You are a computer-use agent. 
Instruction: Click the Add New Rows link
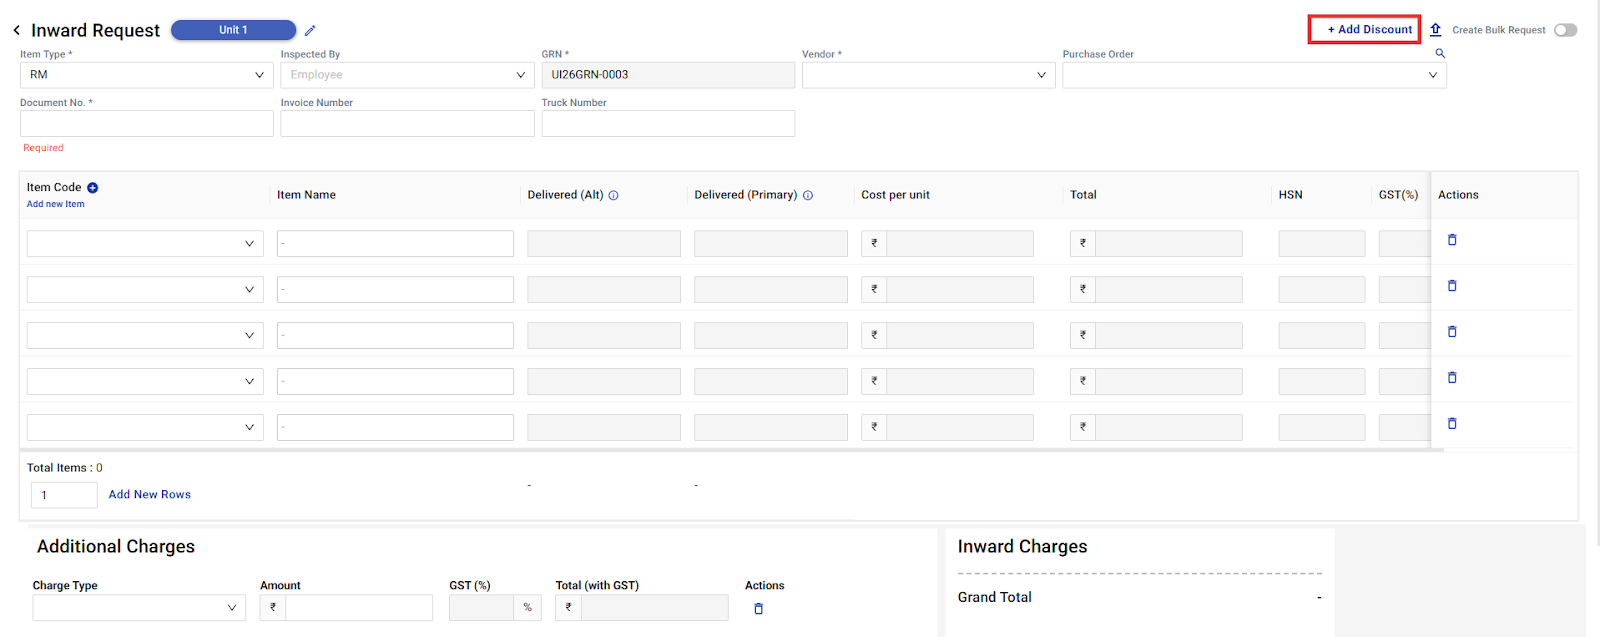coord(149,495)
